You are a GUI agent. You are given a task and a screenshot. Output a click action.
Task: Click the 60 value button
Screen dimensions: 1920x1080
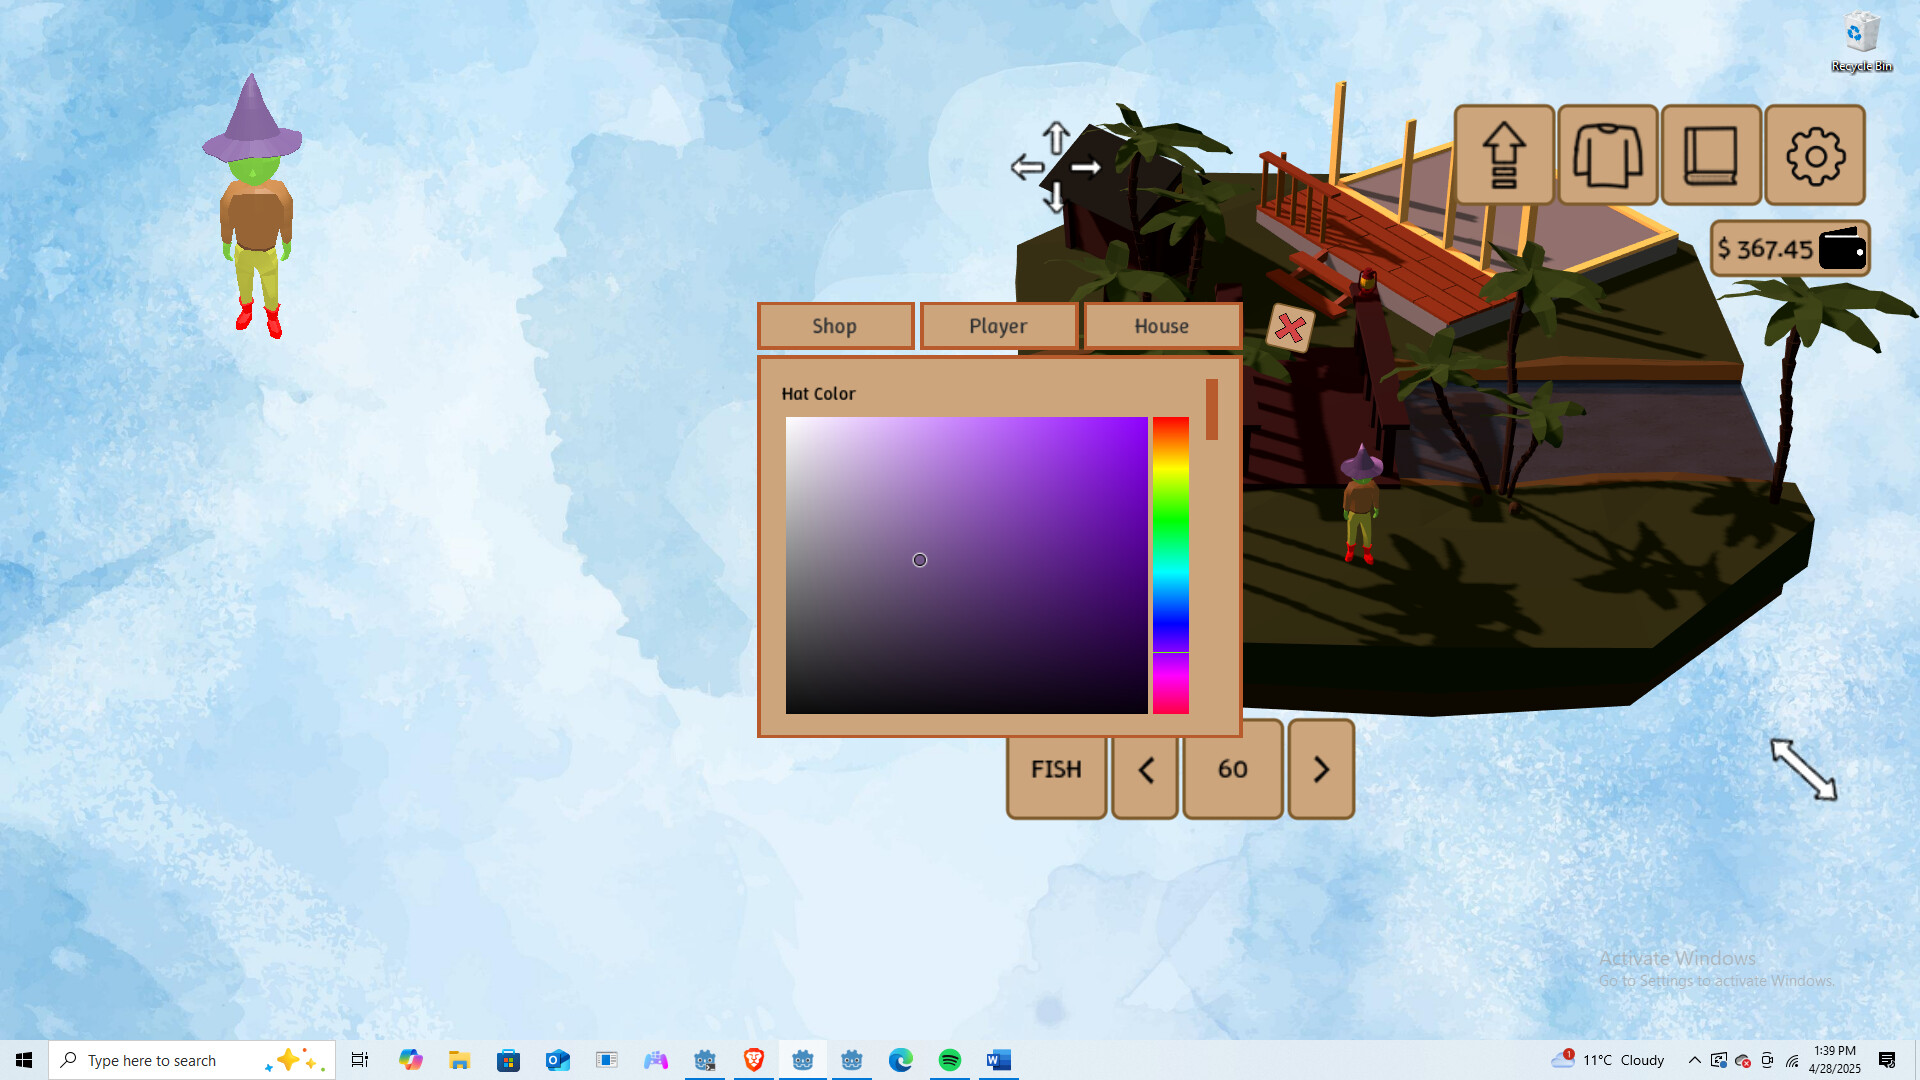[1232, 769]
